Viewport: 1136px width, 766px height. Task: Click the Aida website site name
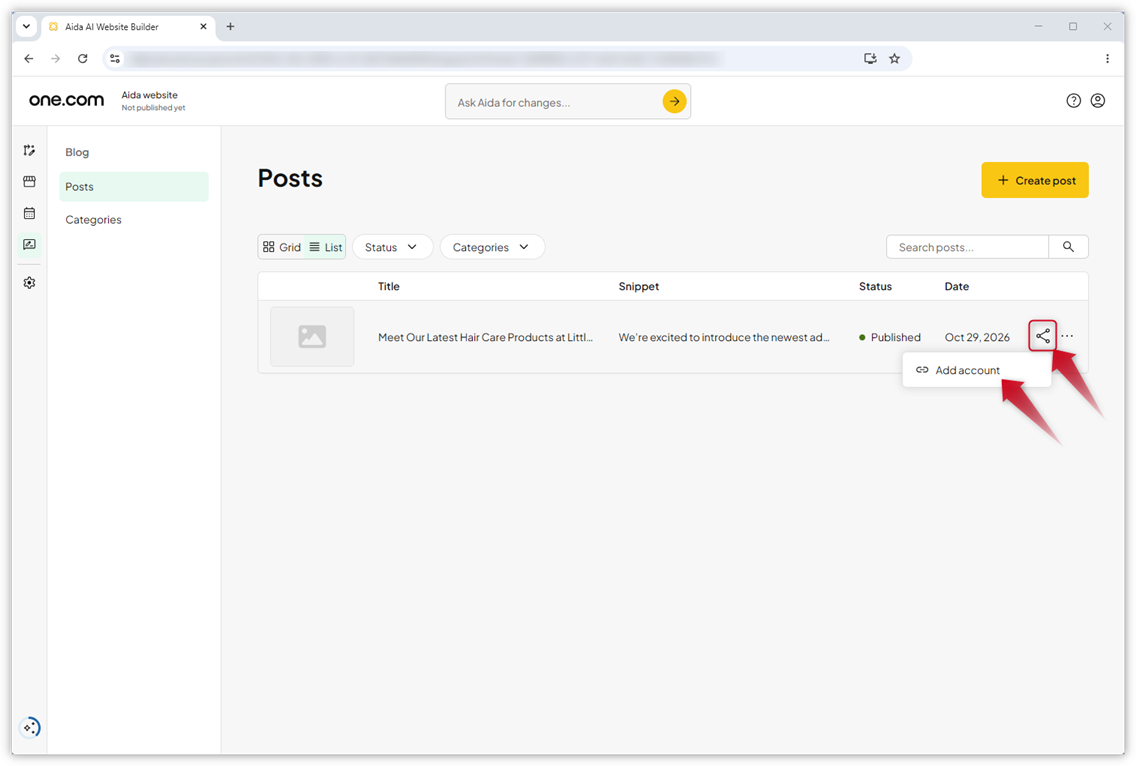click(x=149, y=95)
